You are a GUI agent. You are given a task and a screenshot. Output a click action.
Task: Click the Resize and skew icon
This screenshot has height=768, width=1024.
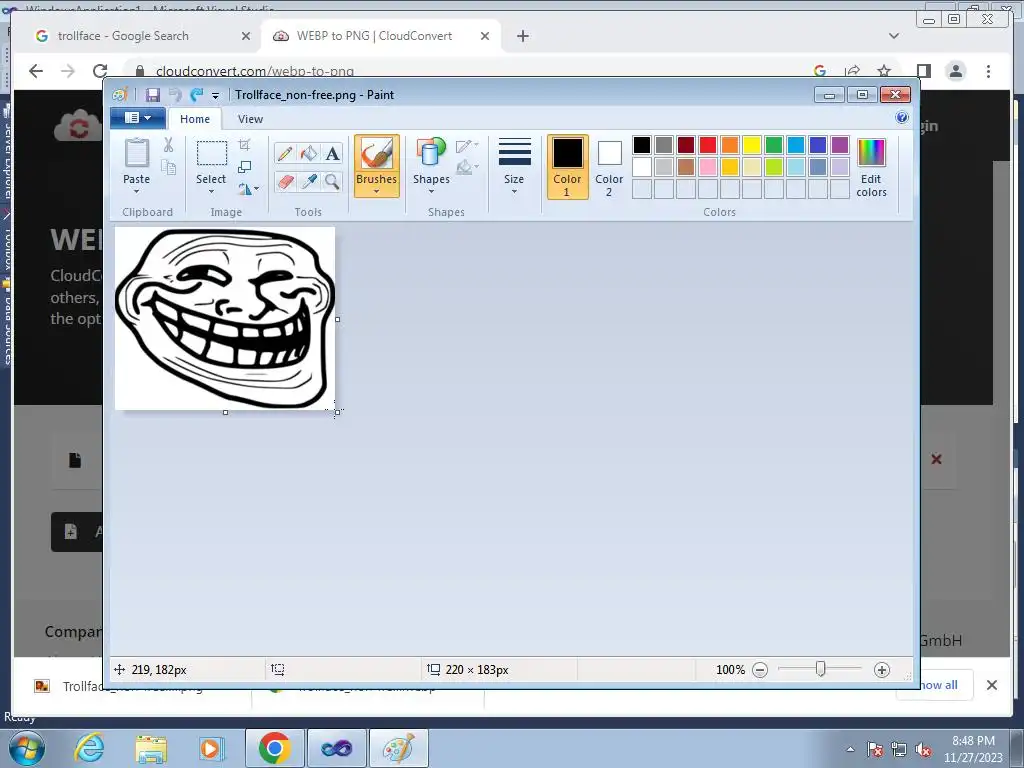(245, 167)
